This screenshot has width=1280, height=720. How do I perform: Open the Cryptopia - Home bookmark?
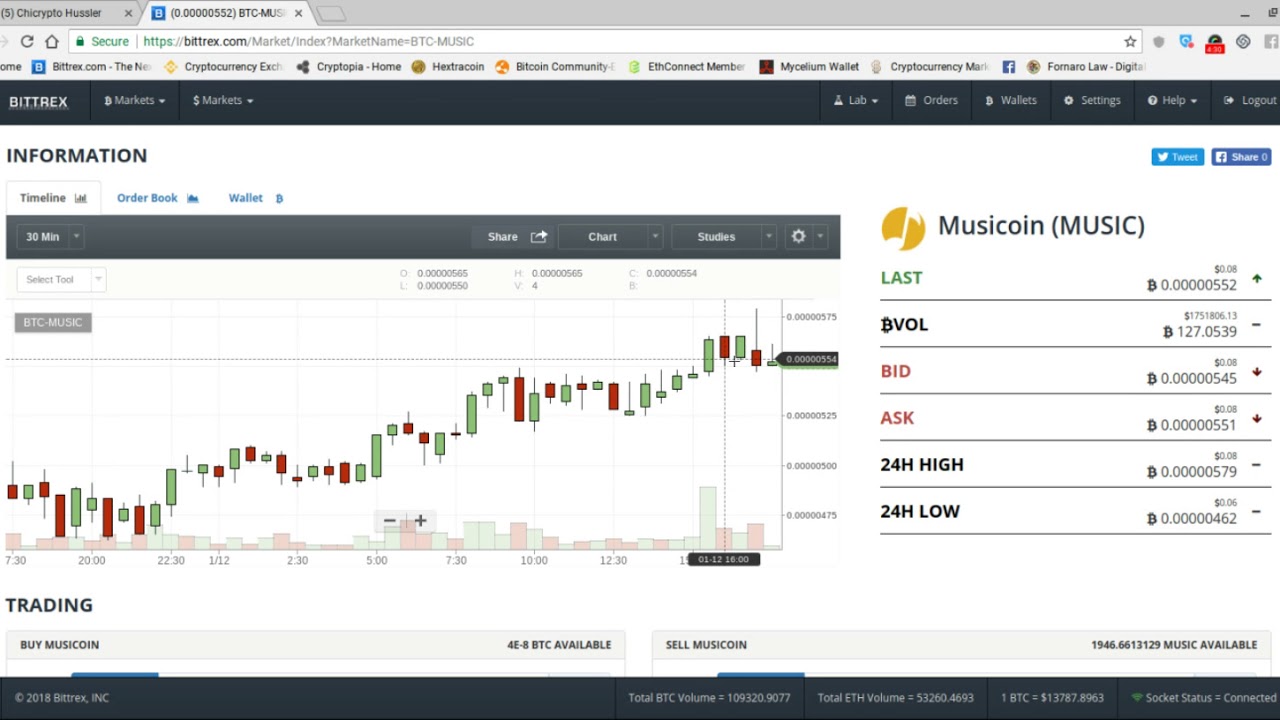click(x=349, y=67)
